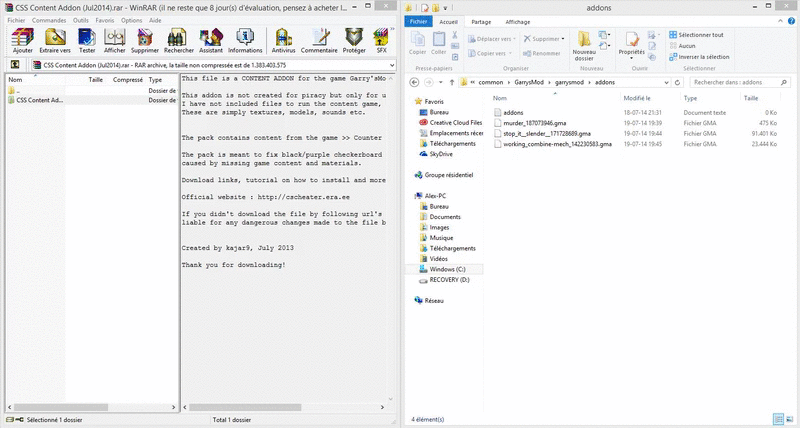Open Propriétés icon in Explorer ribbon
800x428 pixels.
click(632, 43)
